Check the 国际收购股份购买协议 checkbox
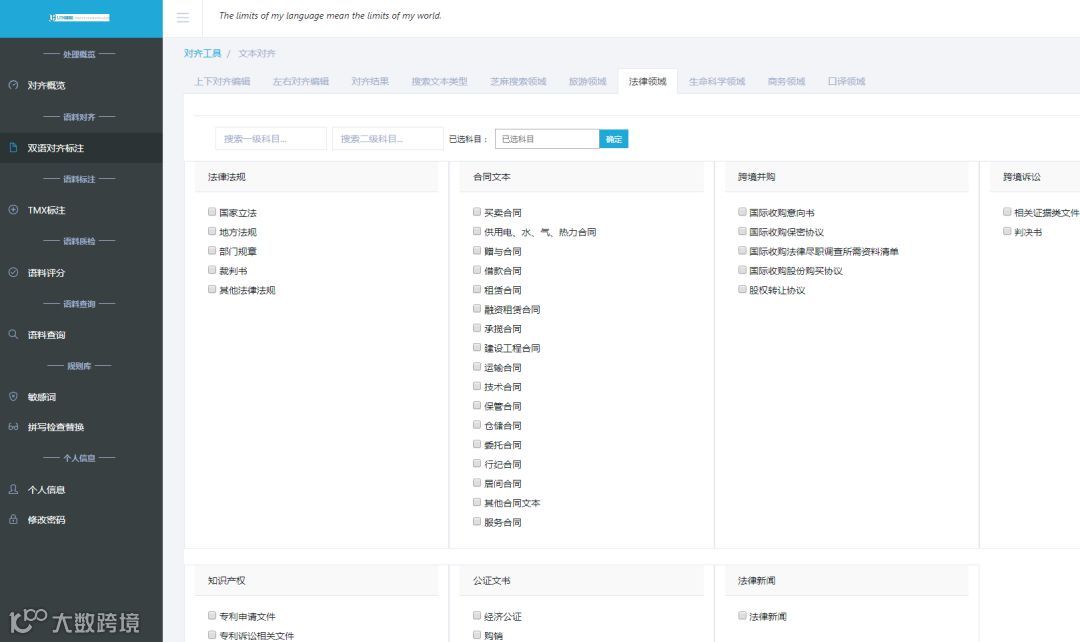 [x=742, y=270]
